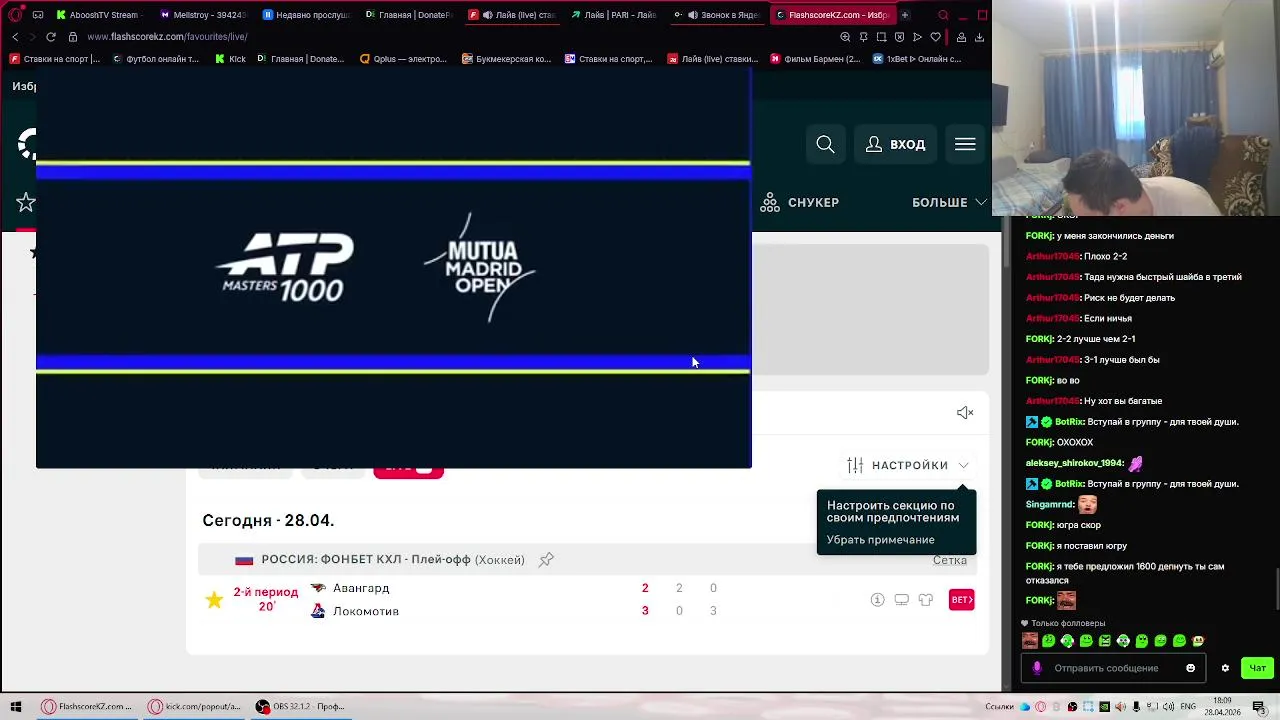
Task: Pin the Фонбет КХЛ league
Action: coord(546,560)
